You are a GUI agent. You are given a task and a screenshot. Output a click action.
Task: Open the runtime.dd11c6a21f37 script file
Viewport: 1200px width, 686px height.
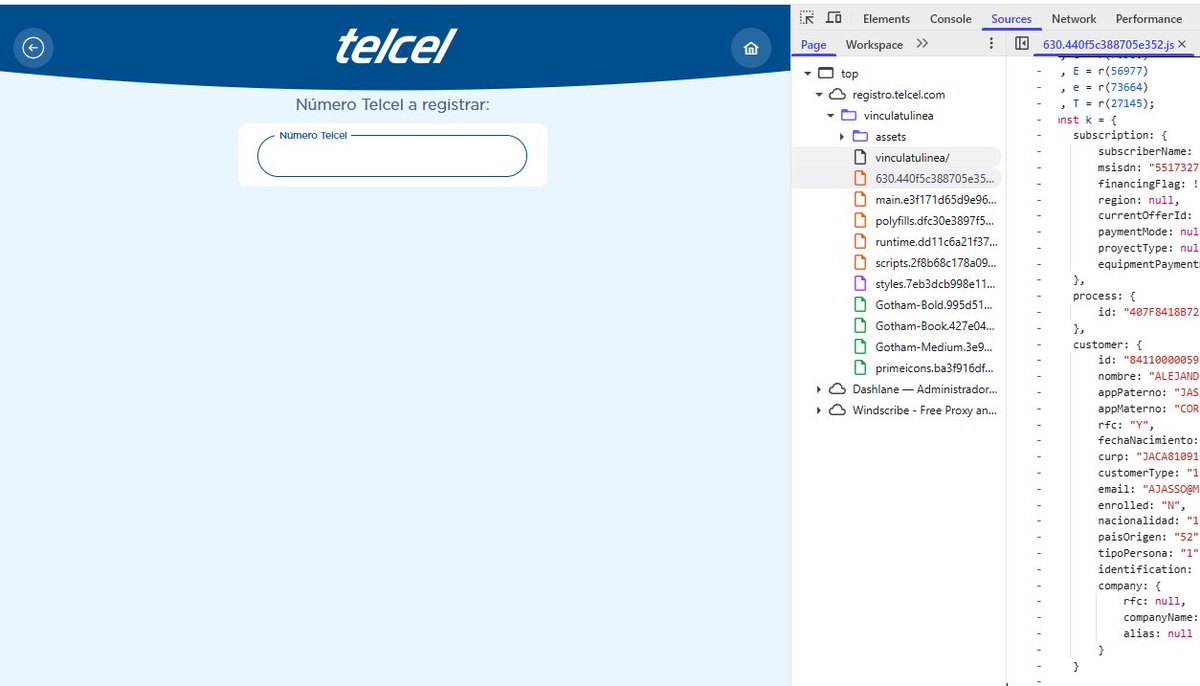click(x=935, y=242)
